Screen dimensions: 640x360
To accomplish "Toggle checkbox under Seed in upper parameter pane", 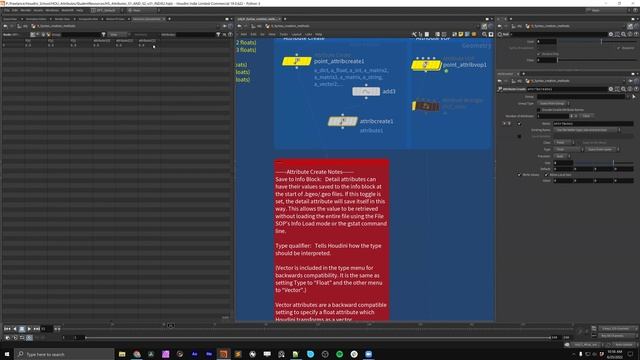I will [x=538, y=54].
